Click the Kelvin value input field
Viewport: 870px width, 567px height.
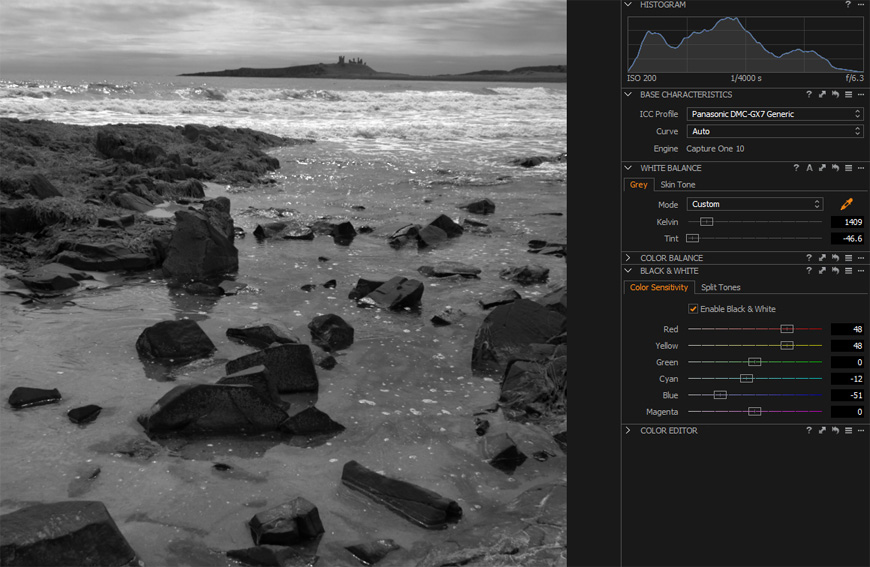tap(847, 222)
